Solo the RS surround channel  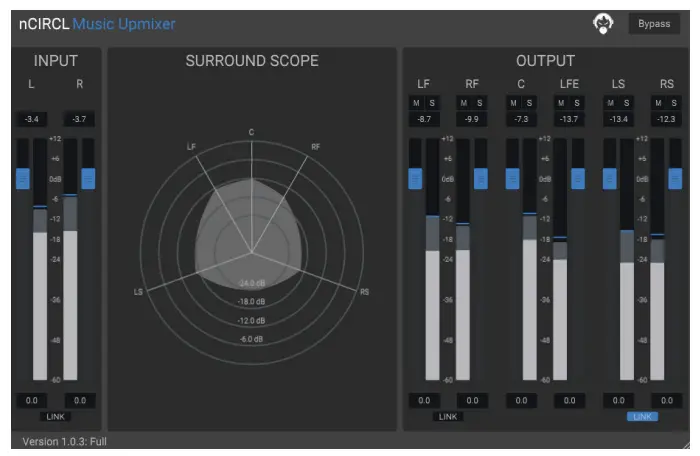675,103
